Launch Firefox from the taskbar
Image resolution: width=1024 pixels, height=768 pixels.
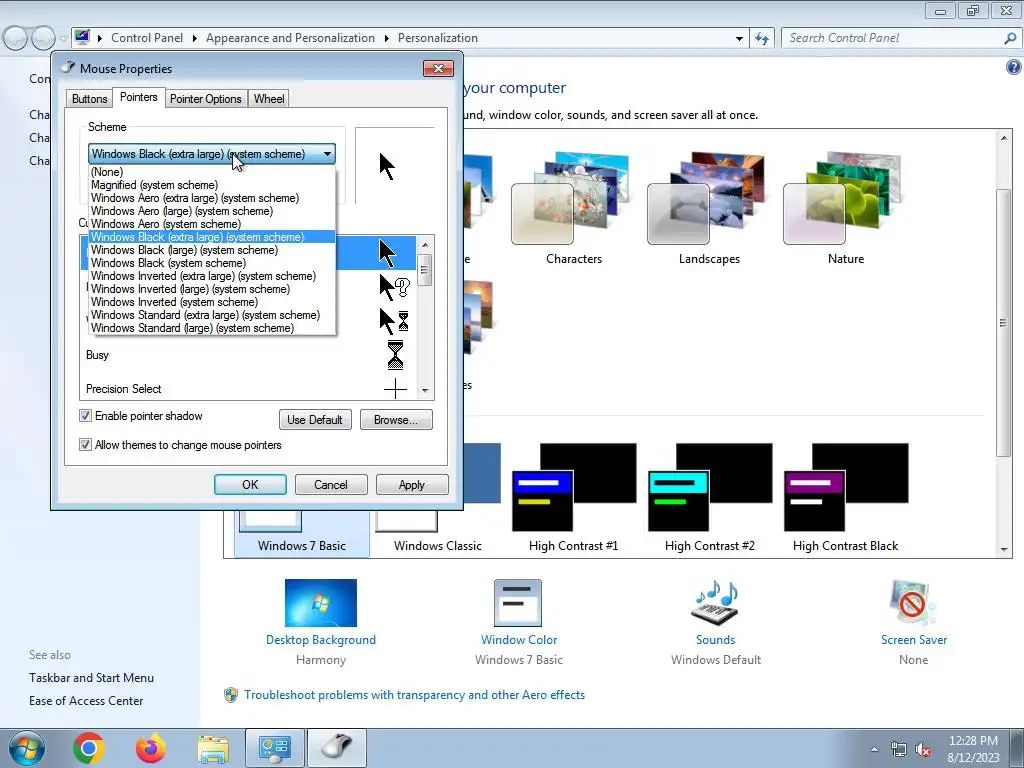[151, 748]
